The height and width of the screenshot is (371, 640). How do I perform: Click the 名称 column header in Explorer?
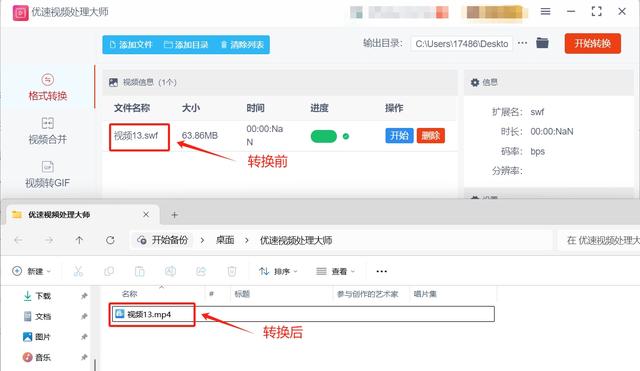(129, 293)
